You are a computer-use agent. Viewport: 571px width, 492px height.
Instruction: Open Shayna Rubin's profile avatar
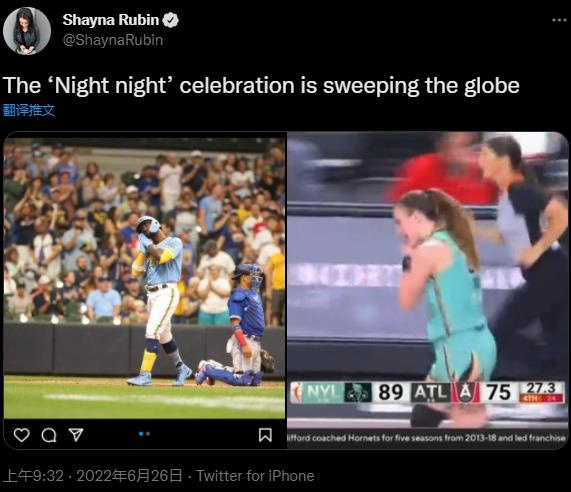27,31
